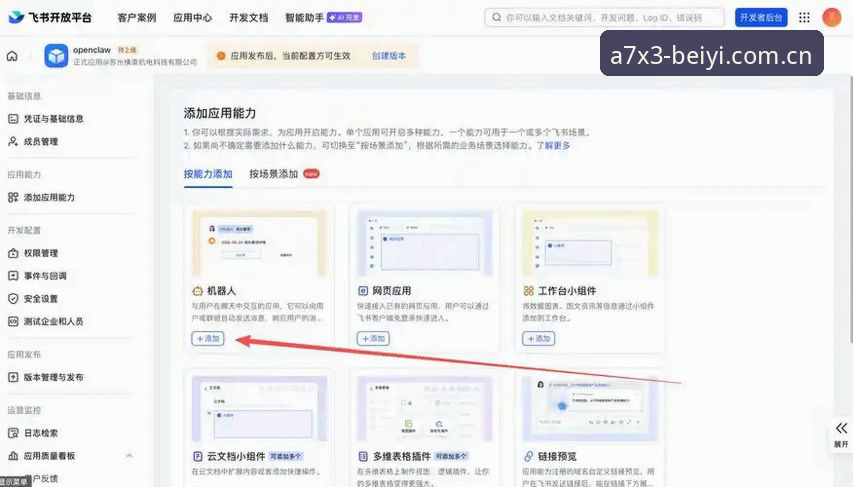Add the 机器人 capability
The height and width of the screenshot is (487, 853).
[x=208, y=338]
